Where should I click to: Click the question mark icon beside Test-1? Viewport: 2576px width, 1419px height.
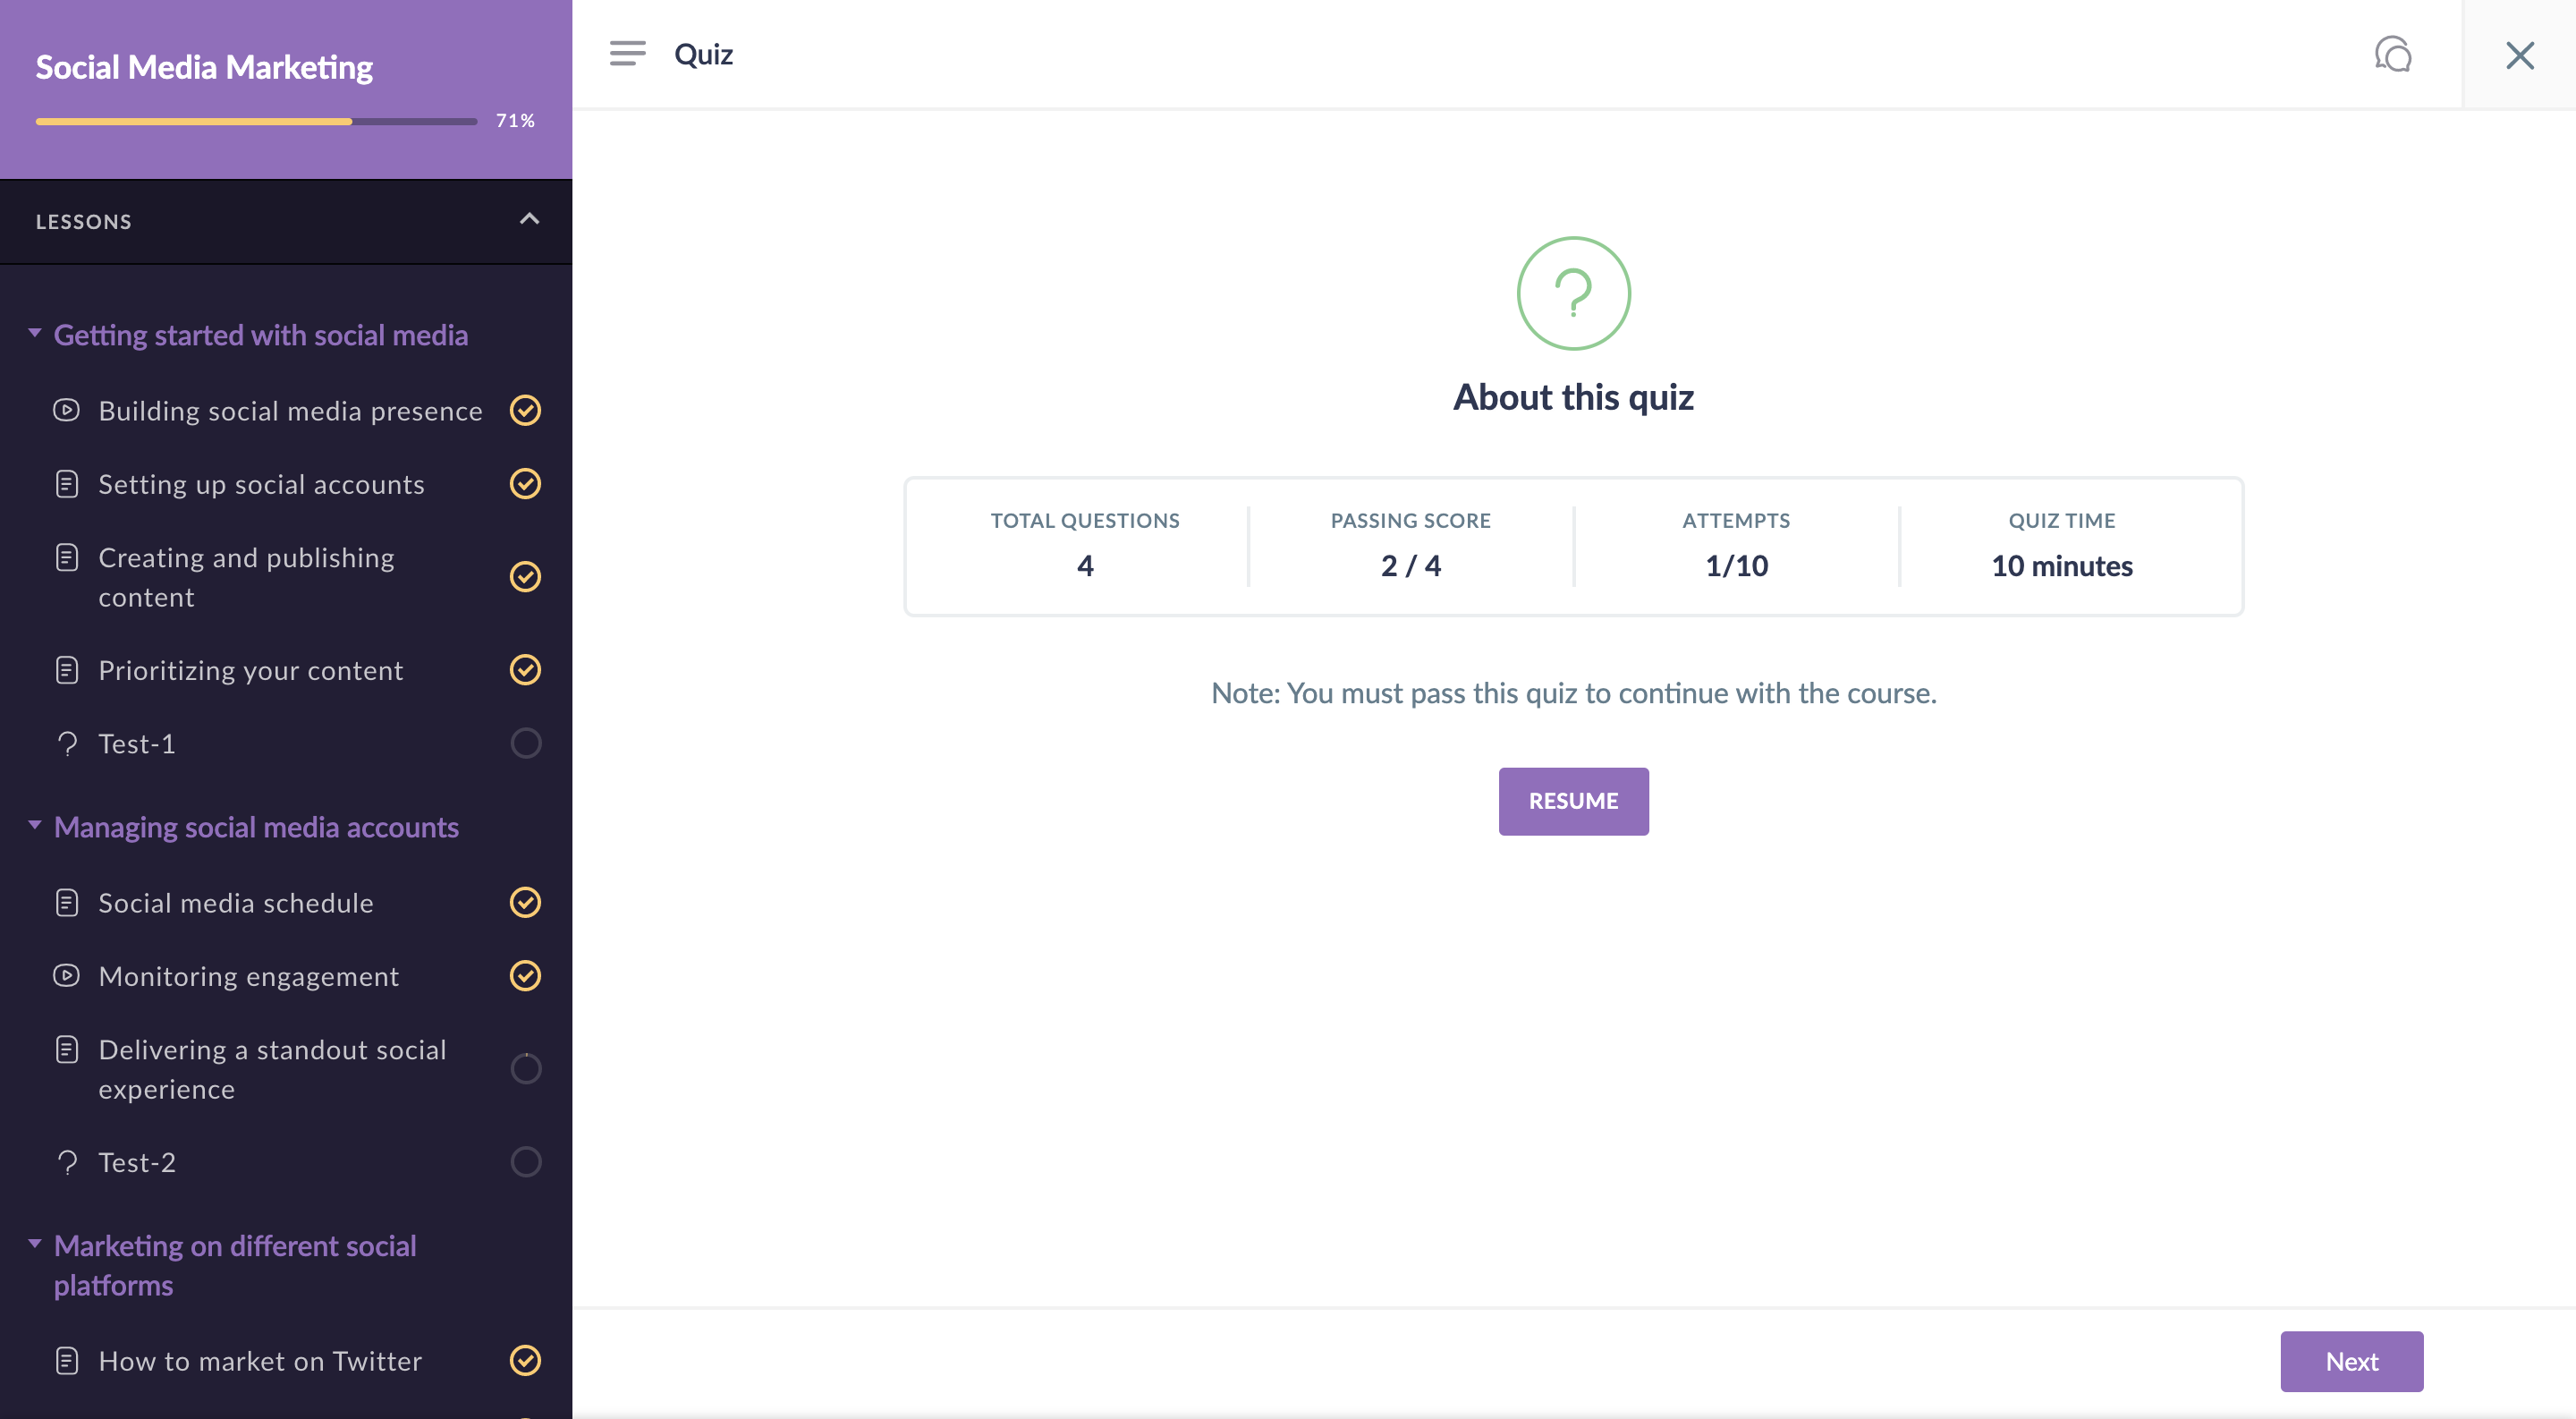[x=66, y=743]
